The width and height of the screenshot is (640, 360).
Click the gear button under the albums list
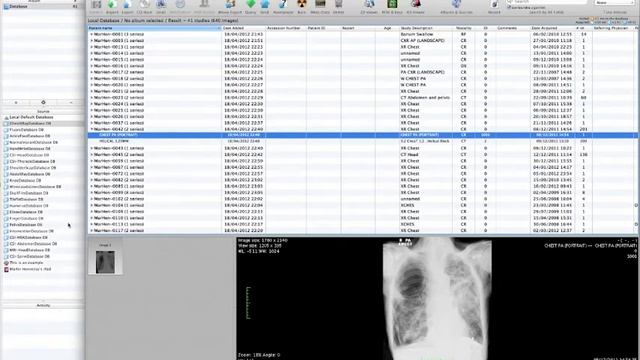[43, 102]
